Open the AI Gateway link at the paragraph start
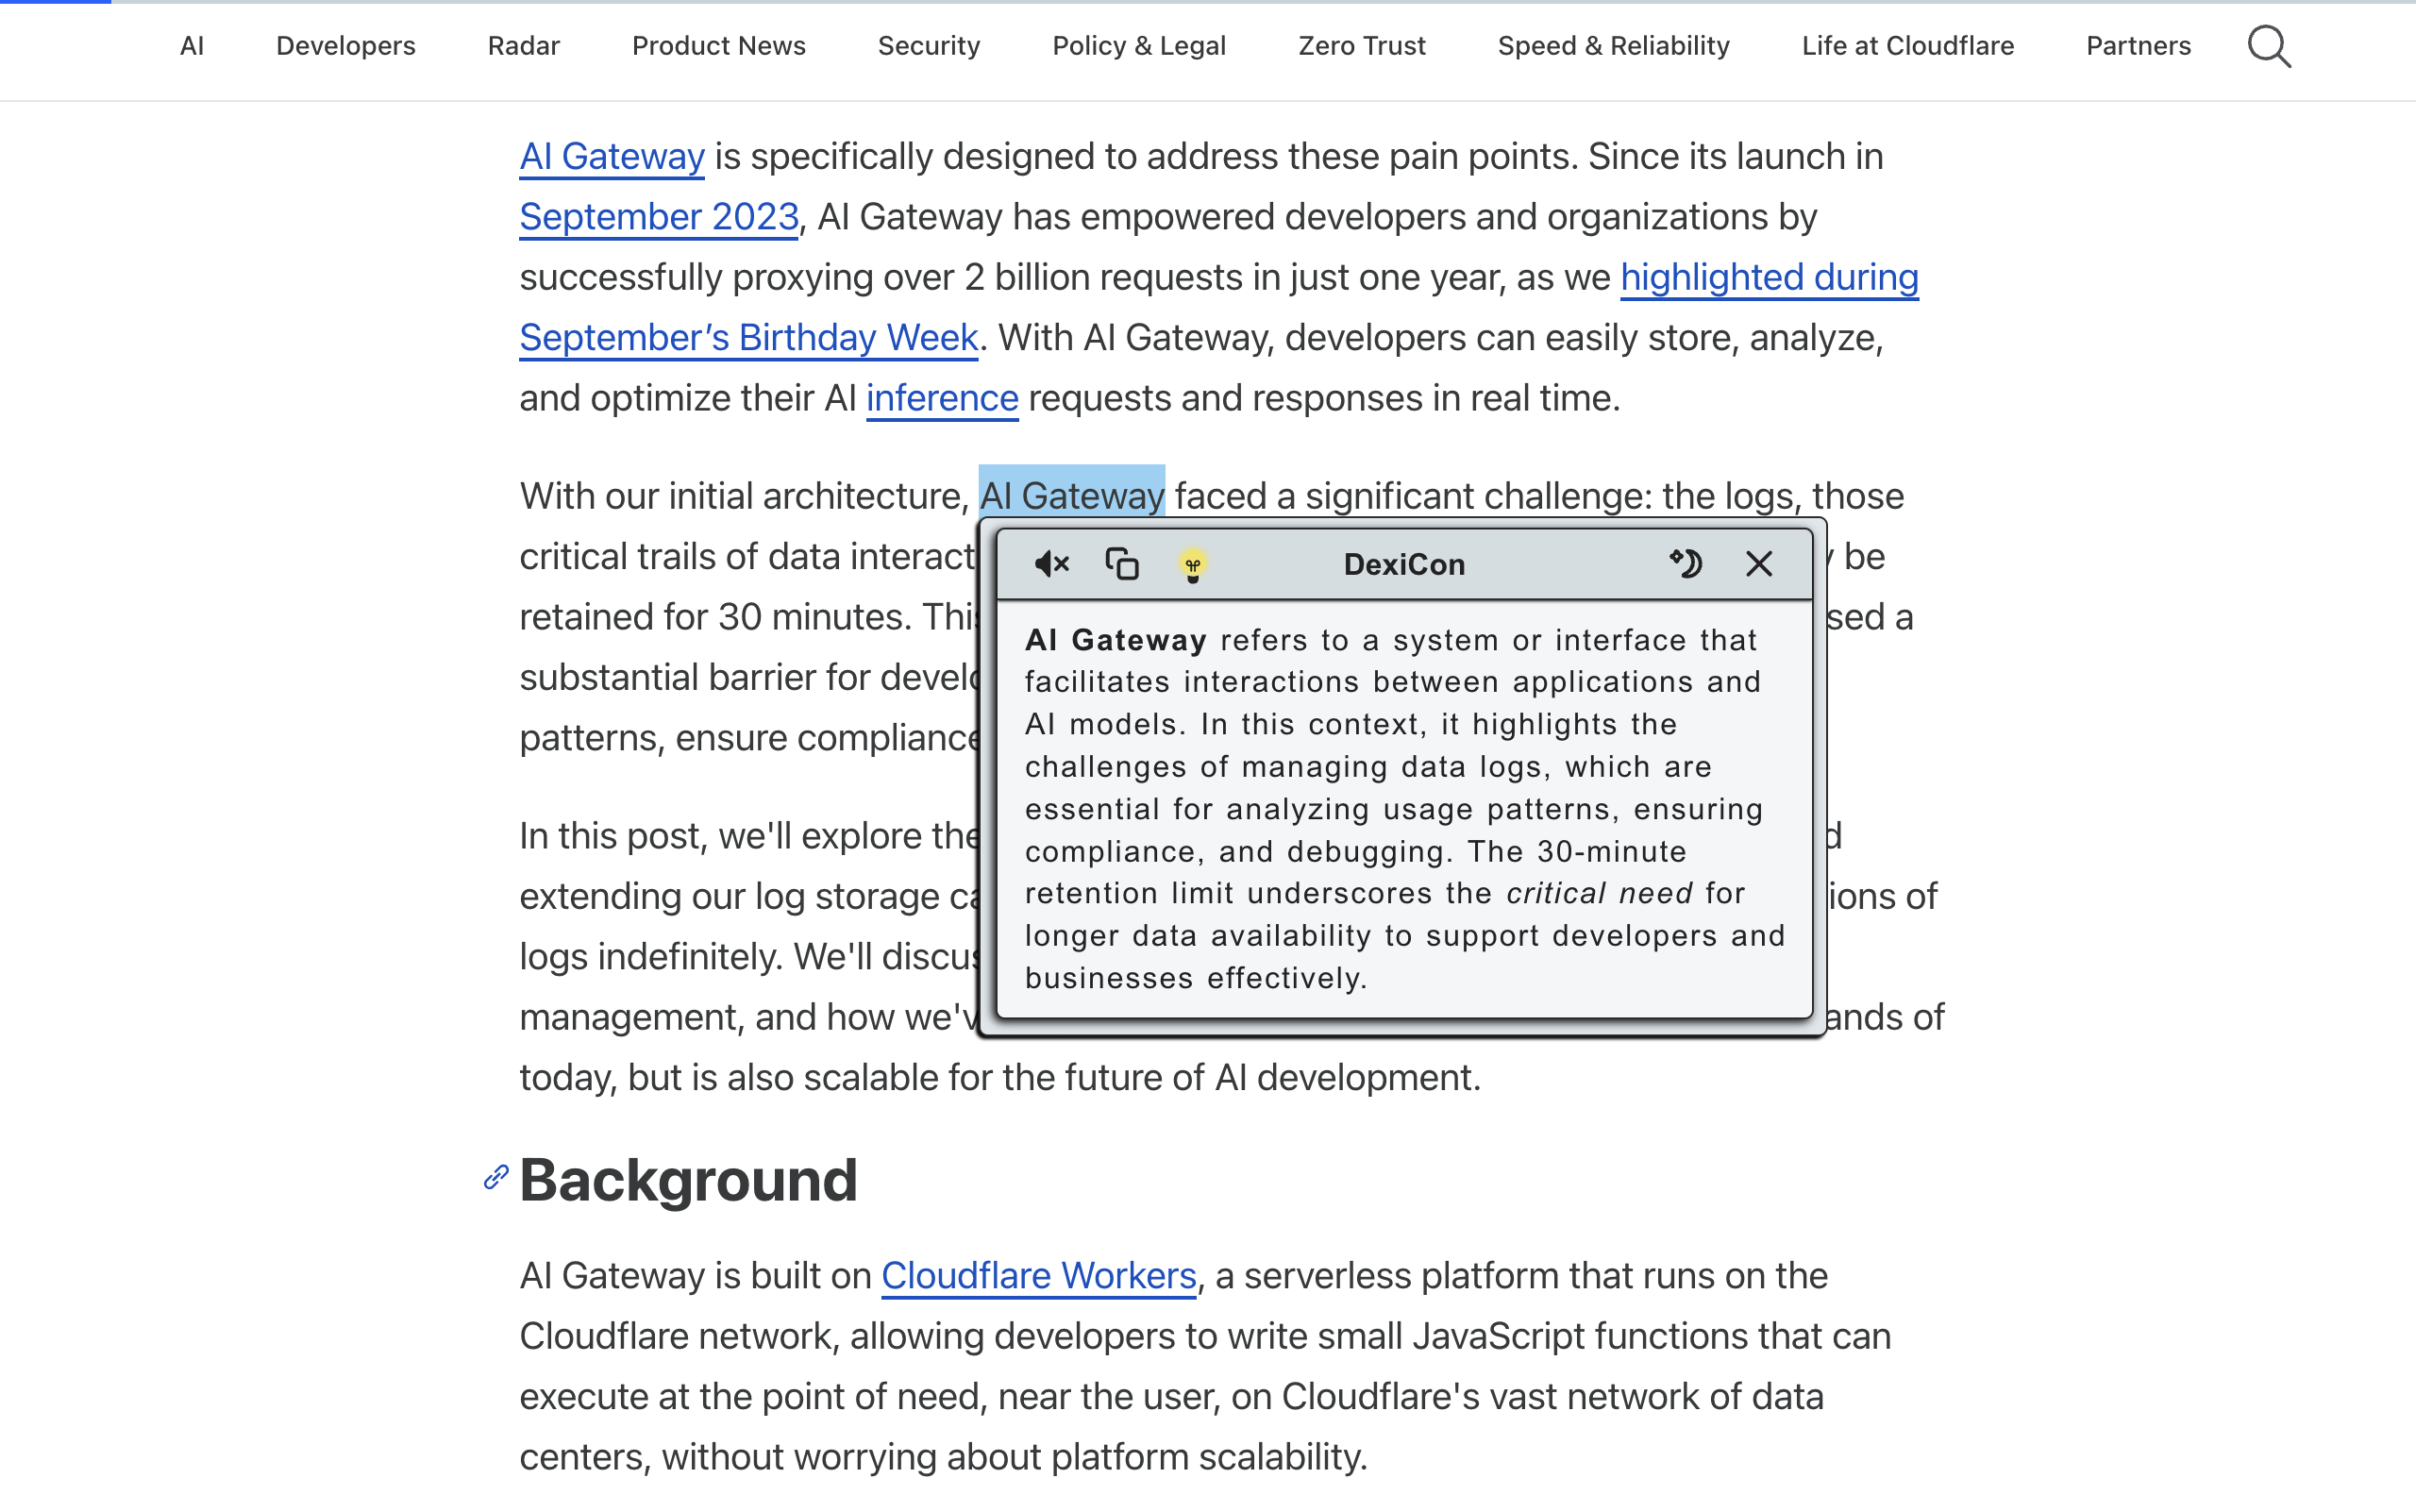The height and width of the screenshot is (1512, 2416). pyautogui.click(x=612, y=157)
